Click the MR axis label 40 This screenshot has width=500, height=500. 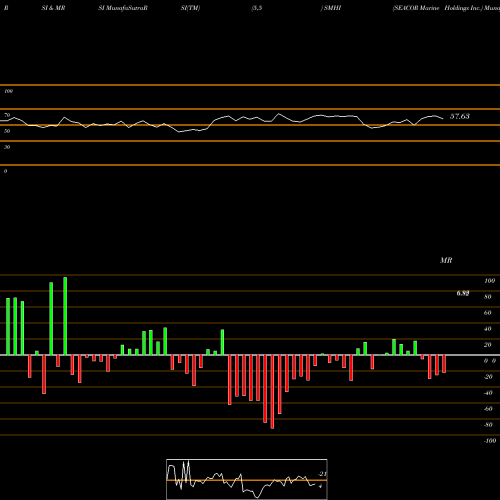click(488, 329)
